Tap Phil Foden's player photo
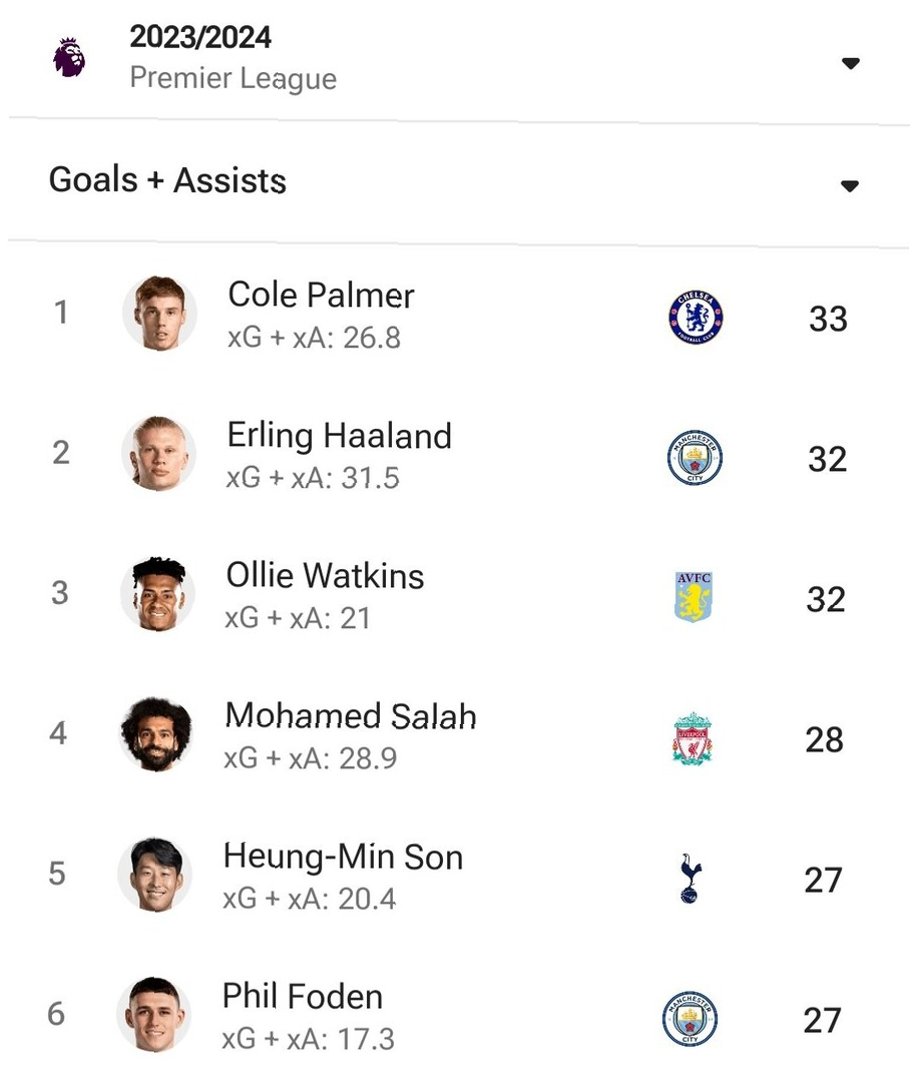 pyautogui.click(x=154, y=1015)
